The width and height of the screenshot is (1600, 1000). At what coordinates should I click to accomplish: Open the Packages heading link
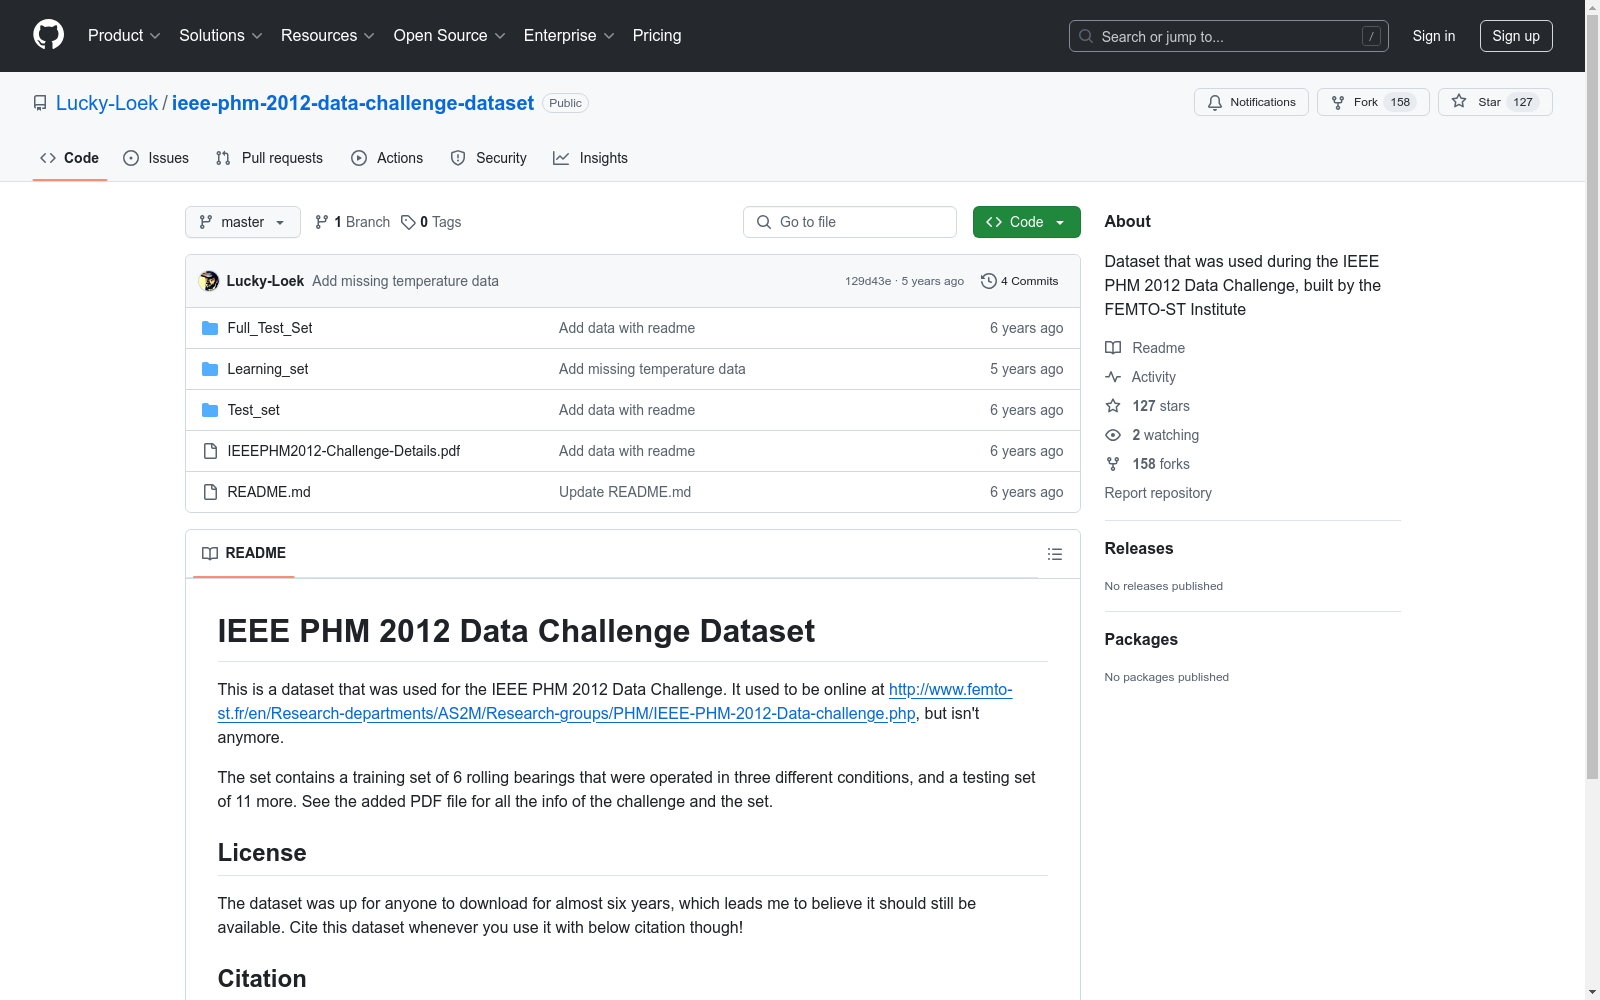[x=1141, y=639]
